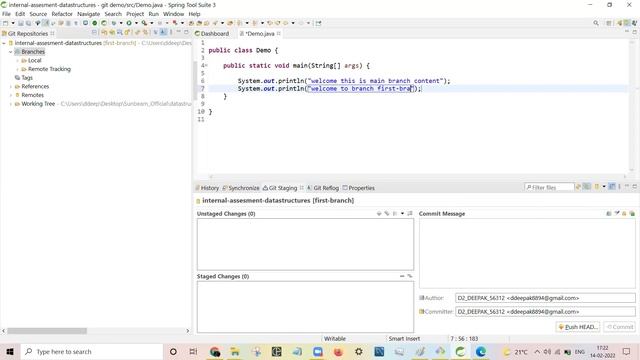Viewport: 640px width, 360px height.
Task: Switch to the Git Reflog tab
Action: coord(323,188)
